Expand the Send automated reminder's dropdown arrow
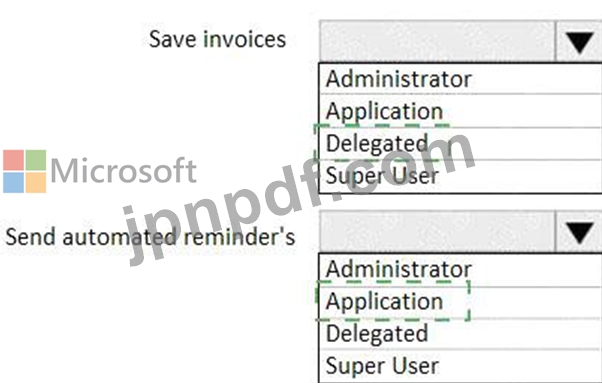The height and width of the screenshot is (383, 602). click(x=579, y=231)
